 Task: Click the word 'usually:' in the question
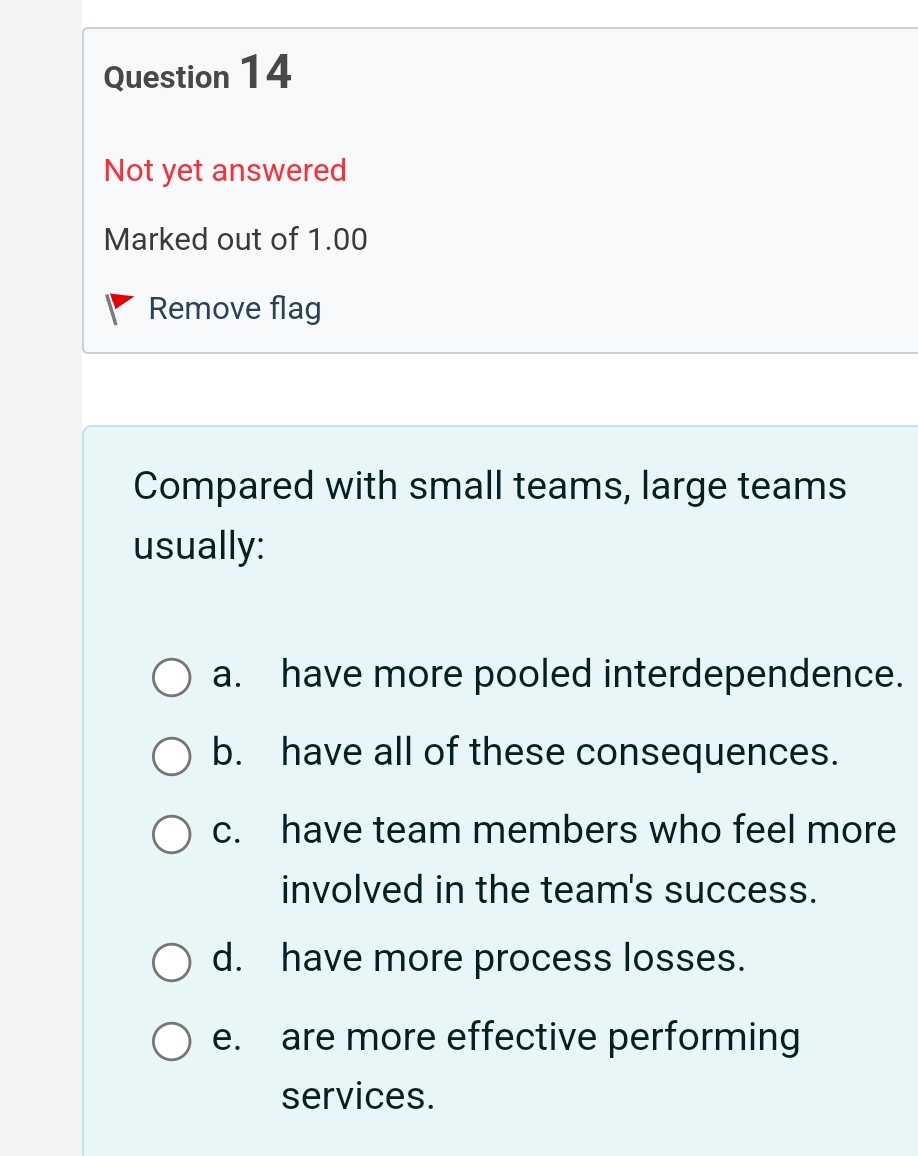click(x=199, y=546)
